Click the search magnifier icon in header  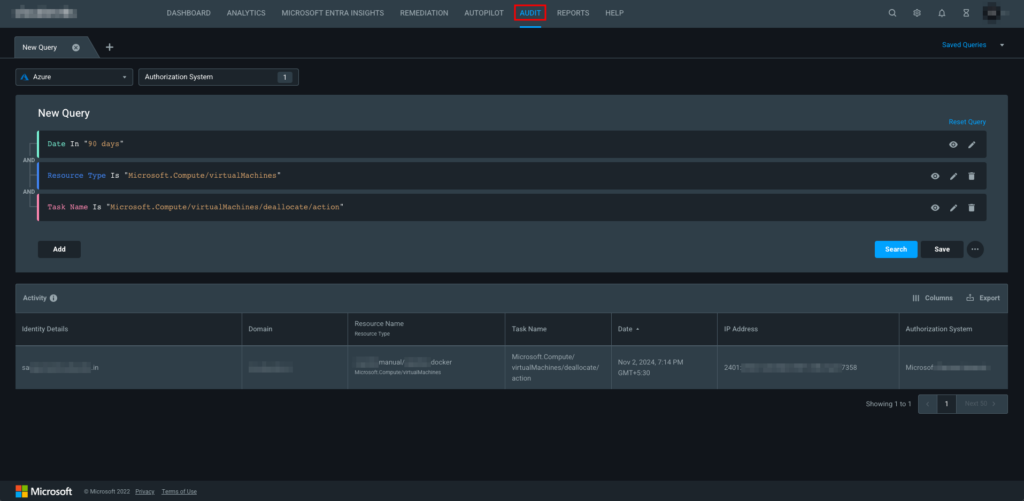coord(892,13)
